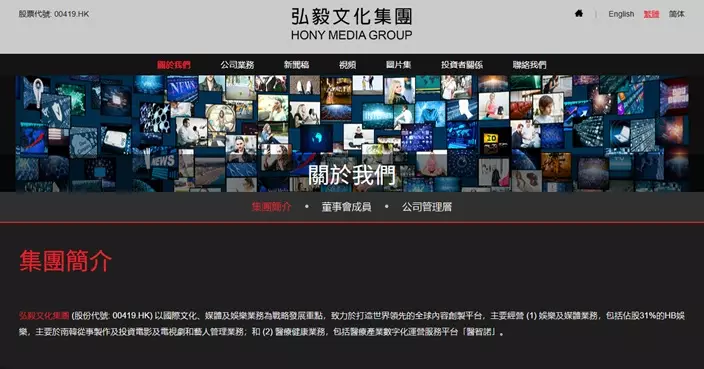The height and width of the screenshot is (369, 704).
Task: Switch to the 集團簡介 tab
Action: click(271, 206)
